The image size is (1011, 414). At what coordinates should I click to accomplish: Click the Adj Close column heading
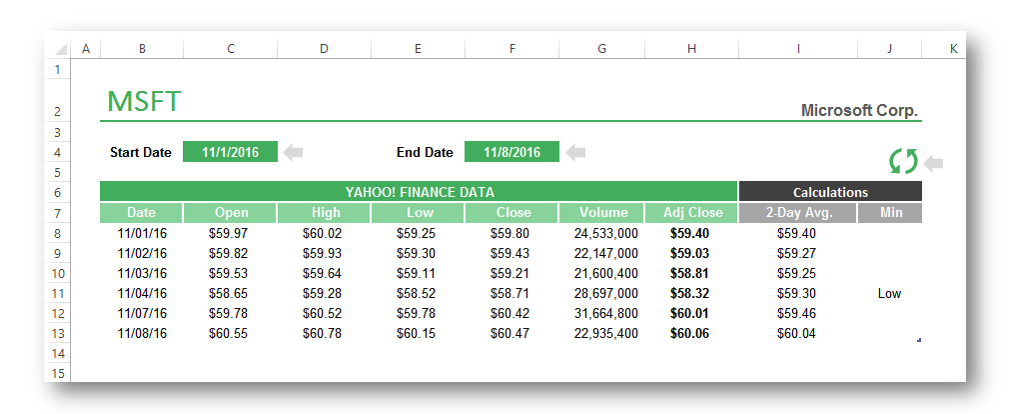(x=692, y=213)
